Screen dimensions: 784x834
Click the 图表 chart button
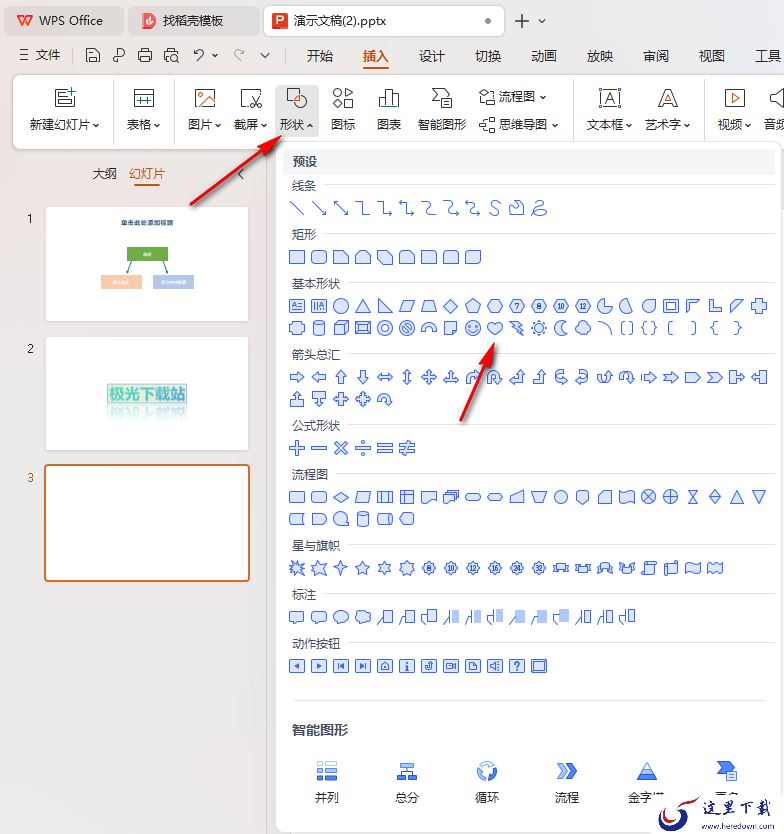[x=389, y=110]
